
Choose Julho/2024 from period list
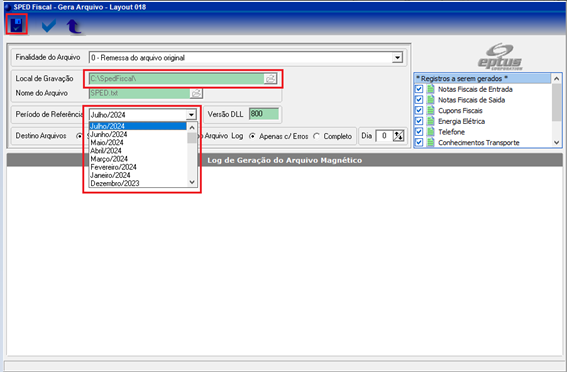coord(138,126)
